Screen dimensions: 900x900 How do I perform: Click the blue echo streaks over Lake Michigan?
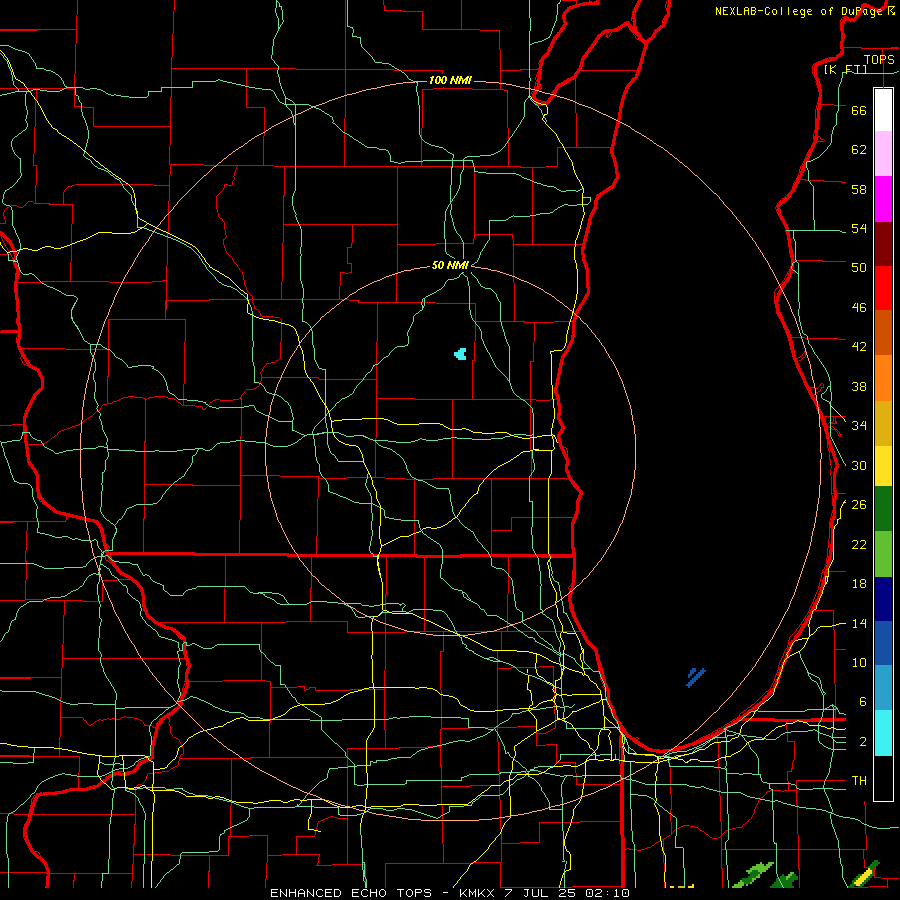(x=696, y=677)
